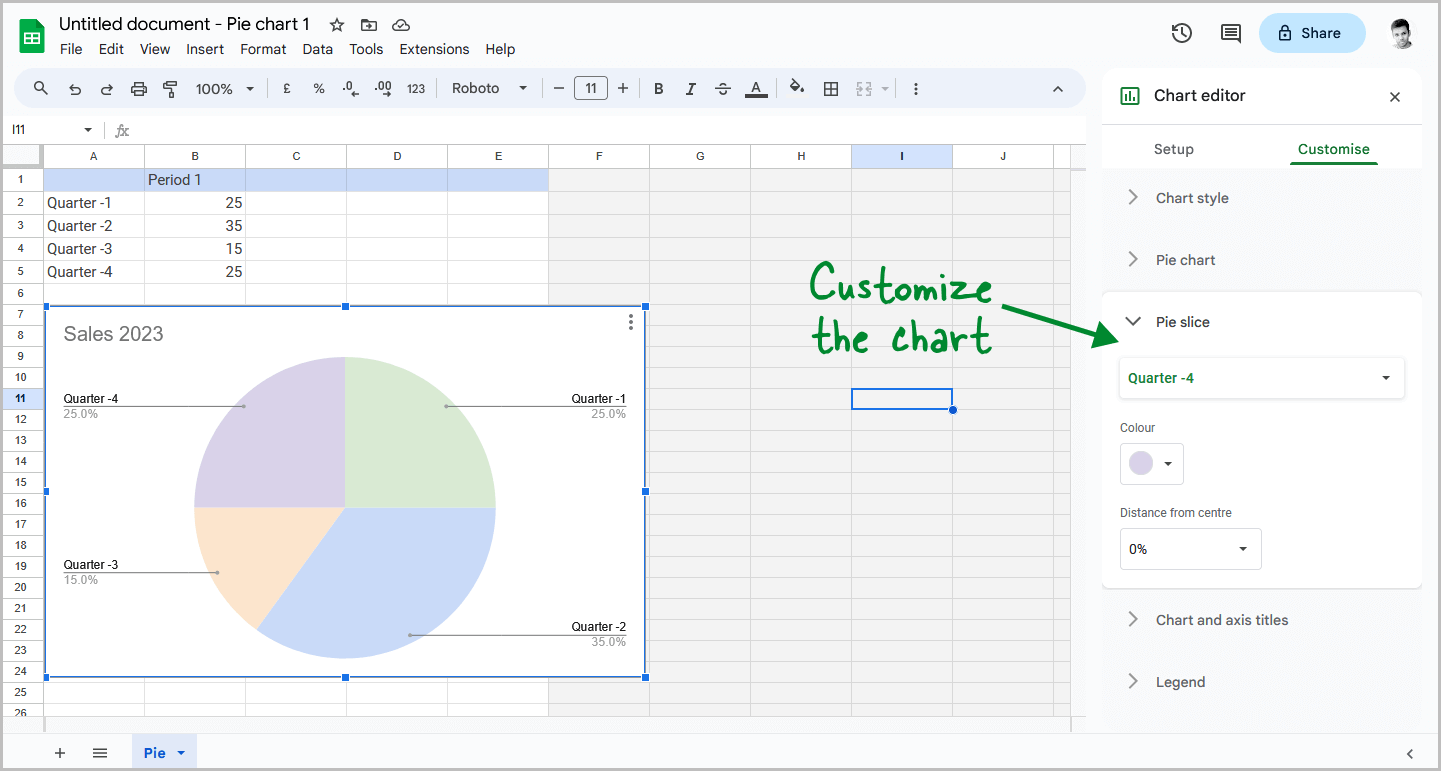1441x771 pixels.
Task: Select cell A2 Quarter -1
Action: 94,203
